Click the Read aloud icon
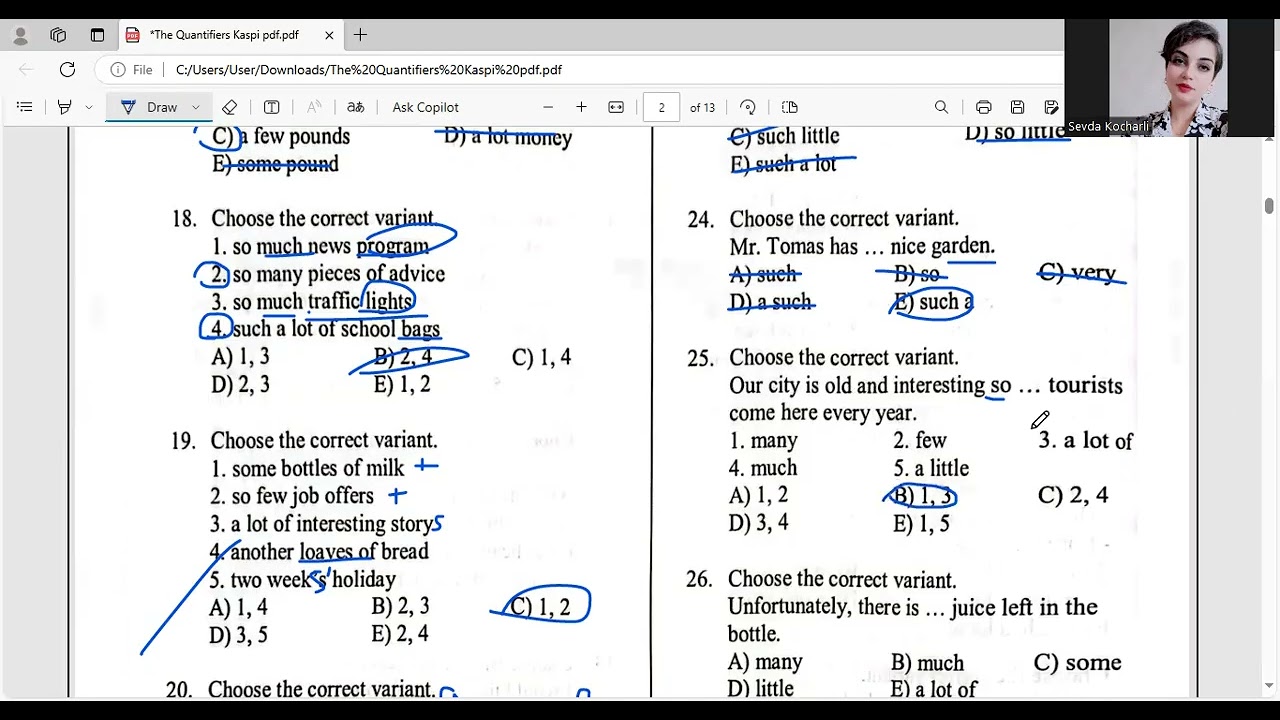The width and height of the screenshot is (1280, 720). pyautogui.click(x=314, y=107)
